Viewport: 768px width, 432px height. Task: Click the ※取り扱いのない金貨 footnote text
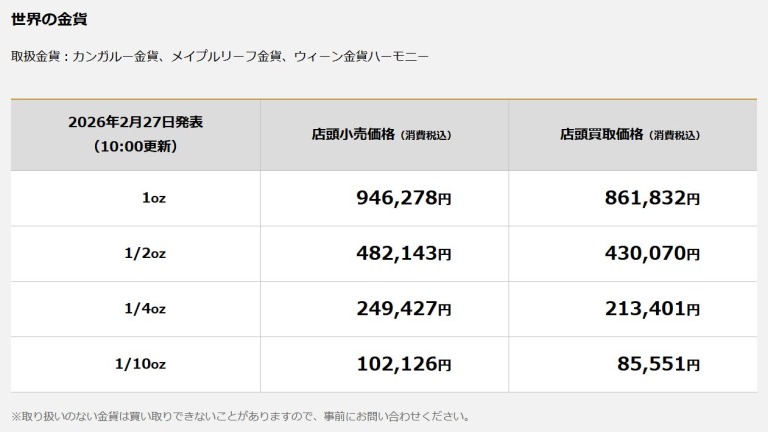[x=240, y=416]
